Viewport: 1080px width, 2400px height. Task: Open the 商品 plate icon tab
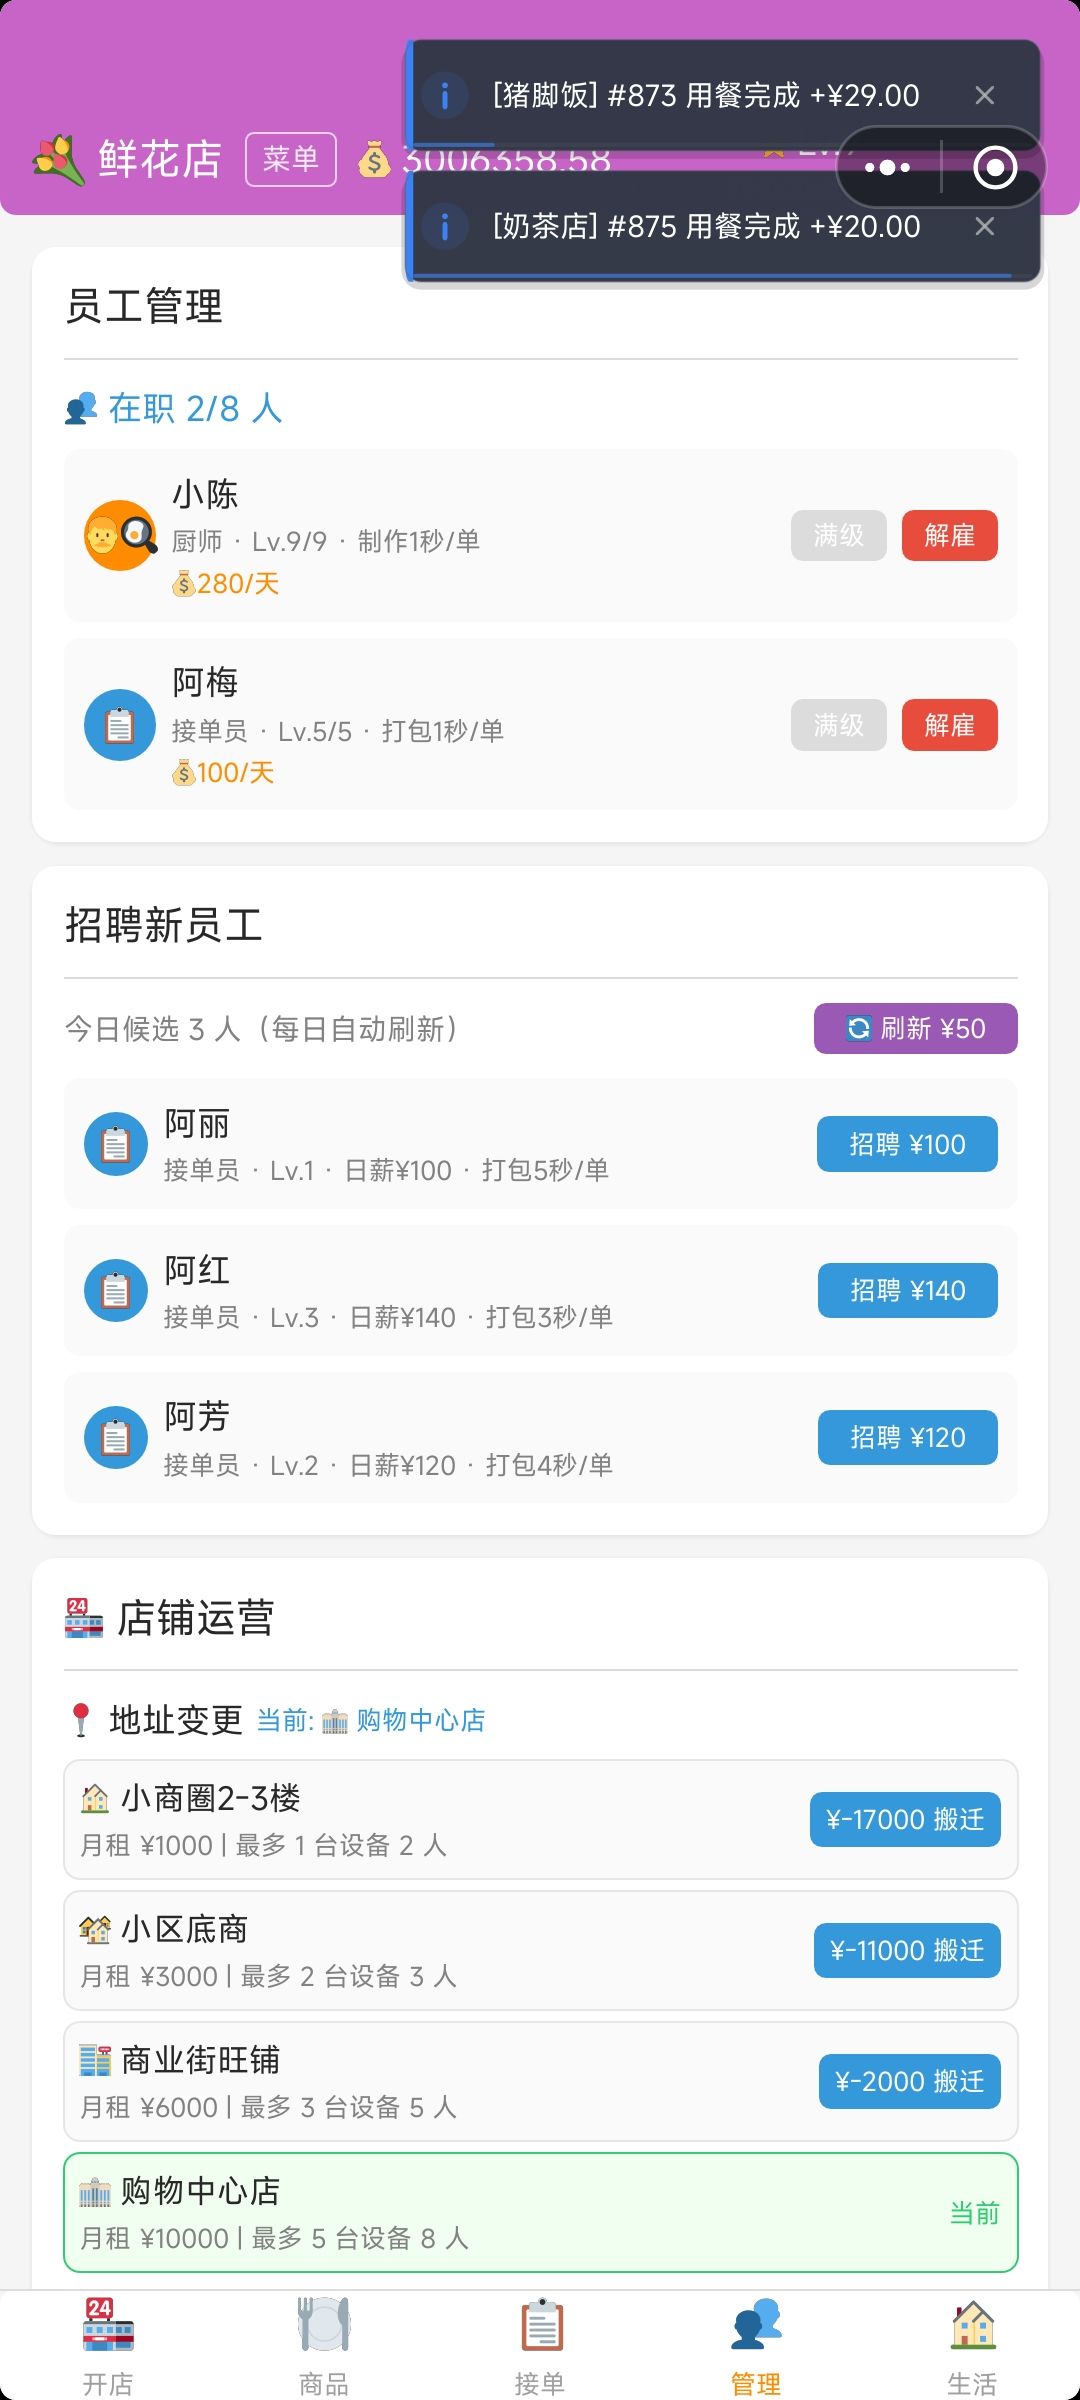(324, 2325)
